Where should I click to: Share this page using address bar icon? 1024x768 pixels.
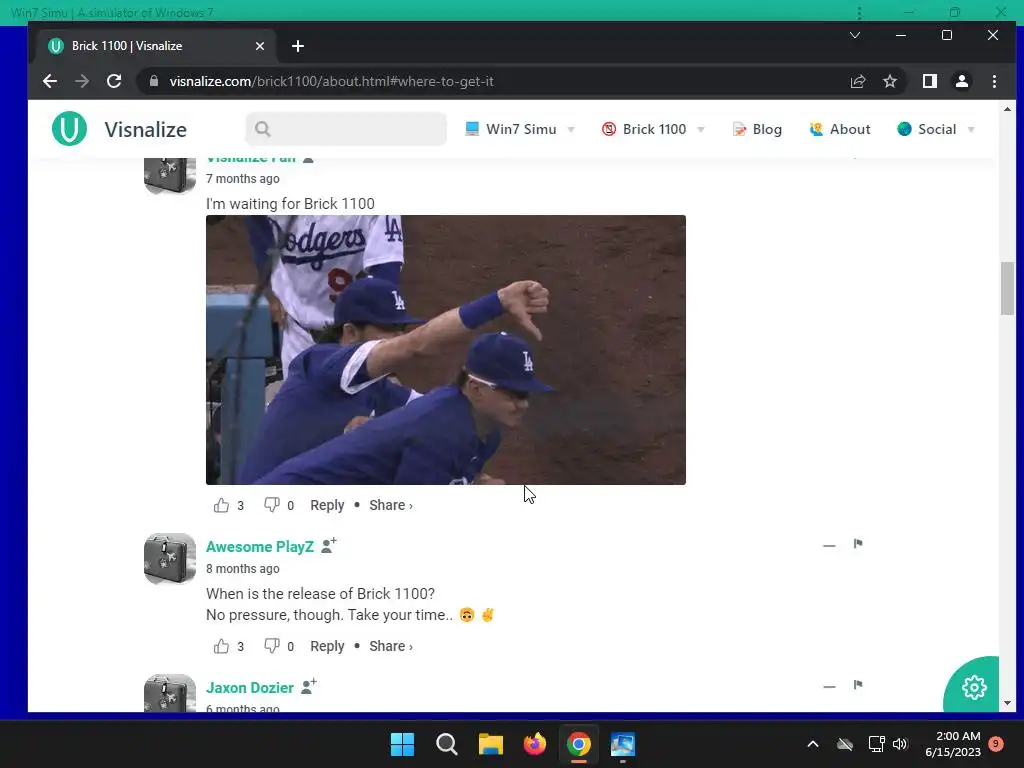[857, 81]
